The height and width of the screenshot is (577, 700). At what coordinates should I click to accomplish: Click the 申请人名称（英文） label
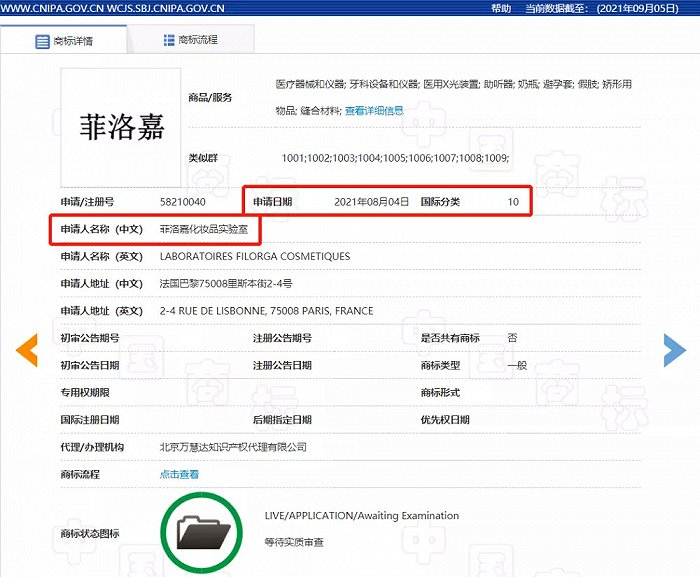tap(102, 256)
